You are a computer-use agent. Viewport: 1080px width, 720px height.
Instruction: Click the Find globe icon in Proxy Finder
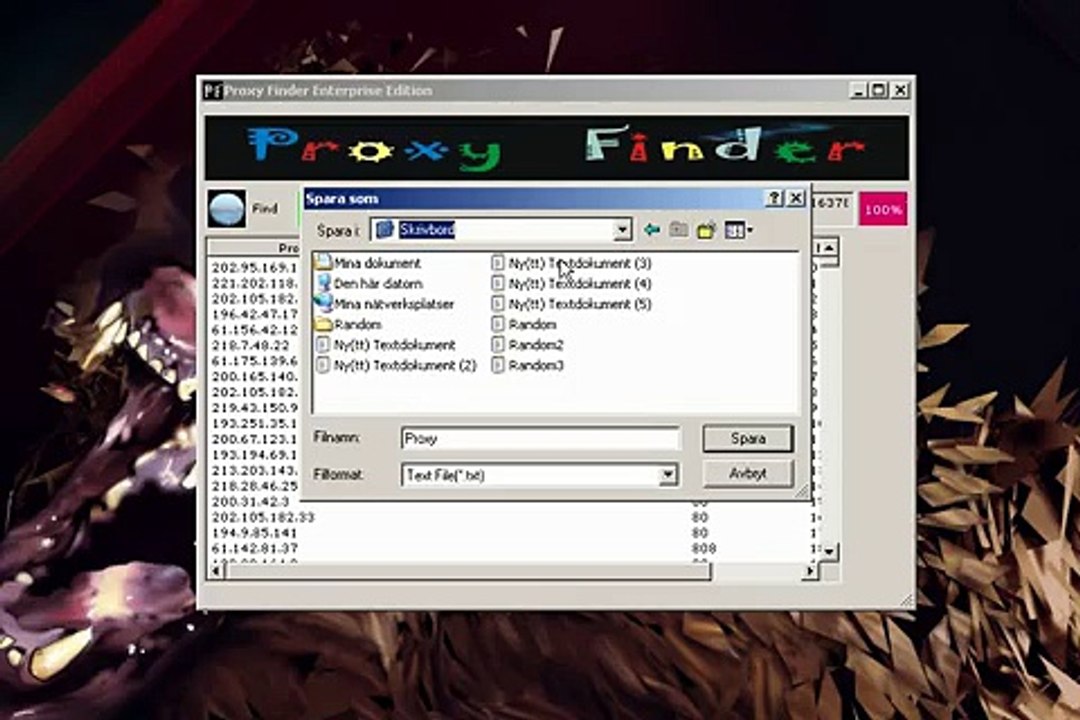(x=227, y=209)
